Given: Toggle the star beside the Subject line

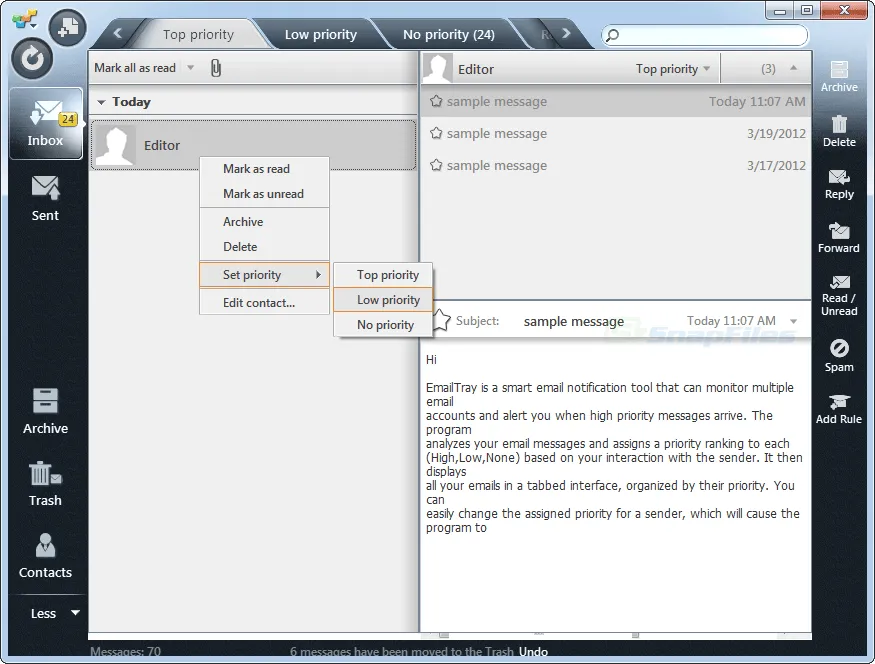Looking at the screenshot, I should [x=441, y=320].
